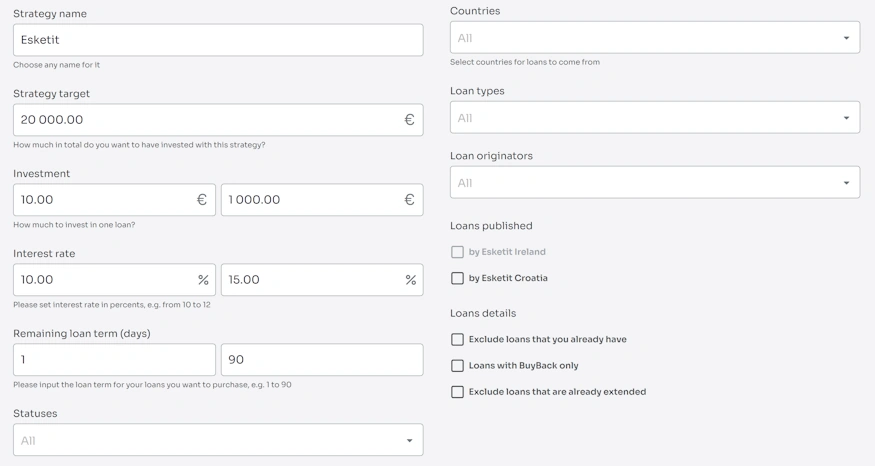Click minimum Remaining loan term field
The height and width of the screenshot is (466, 875).
click(x=114, y=360)
